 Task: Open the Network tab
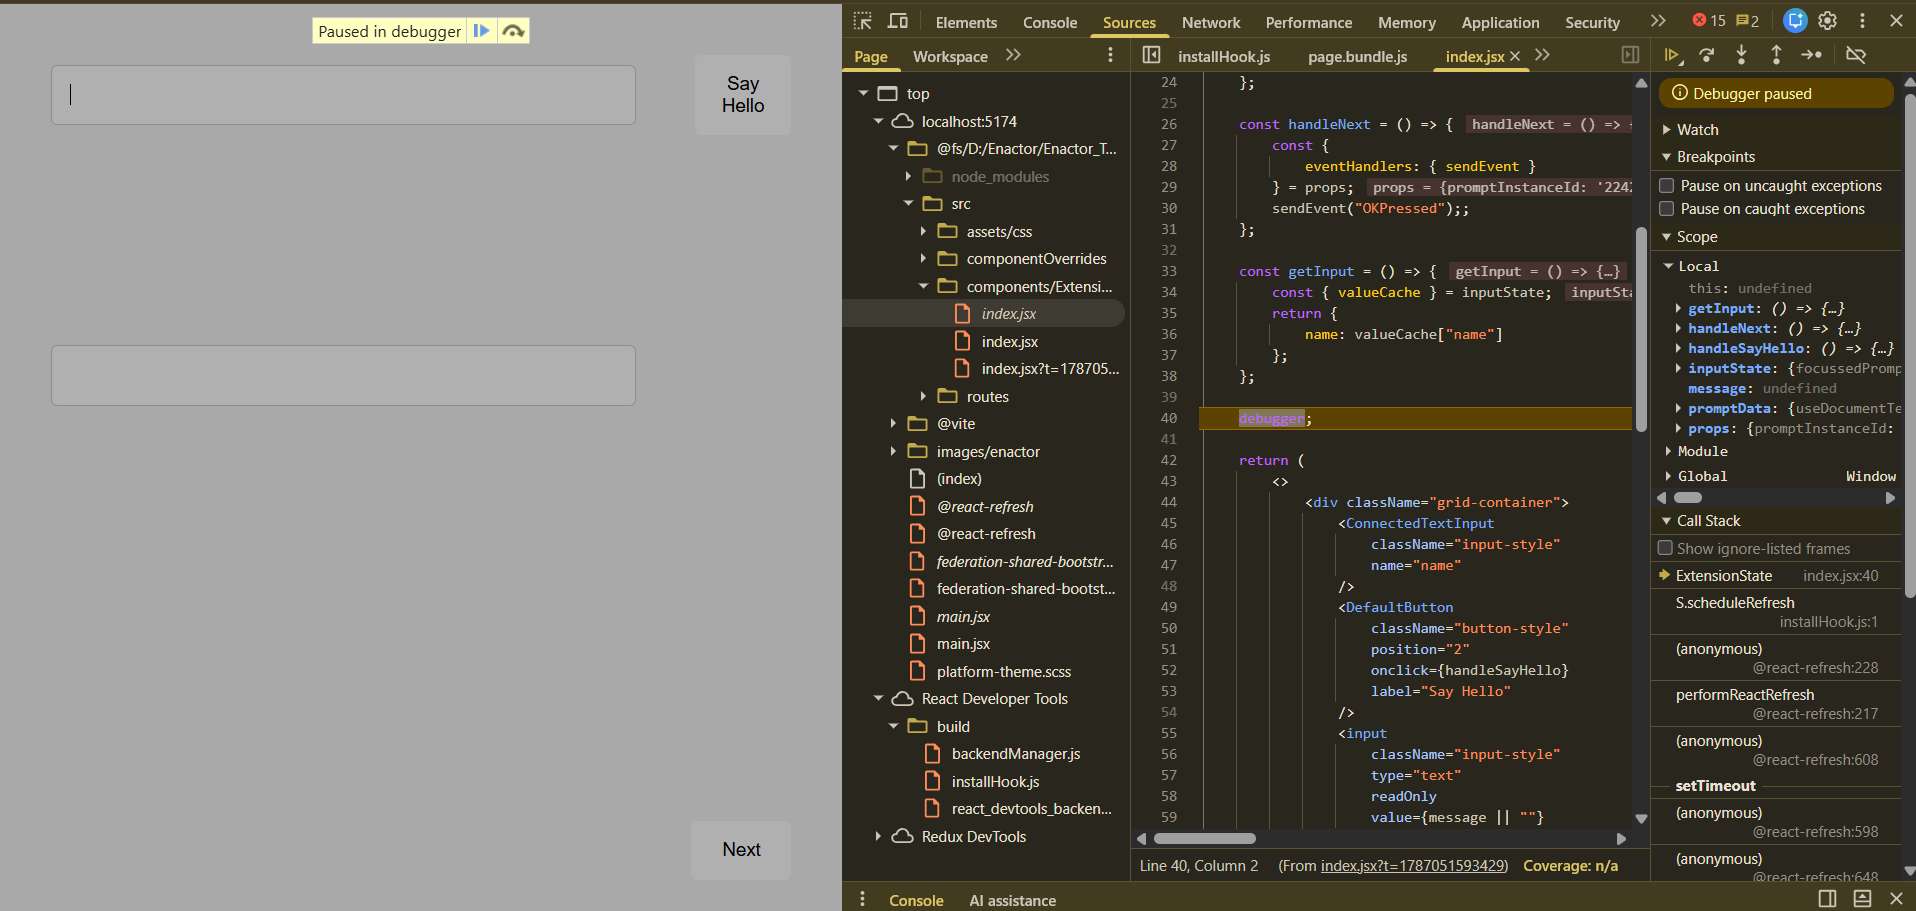(1211, 22)
